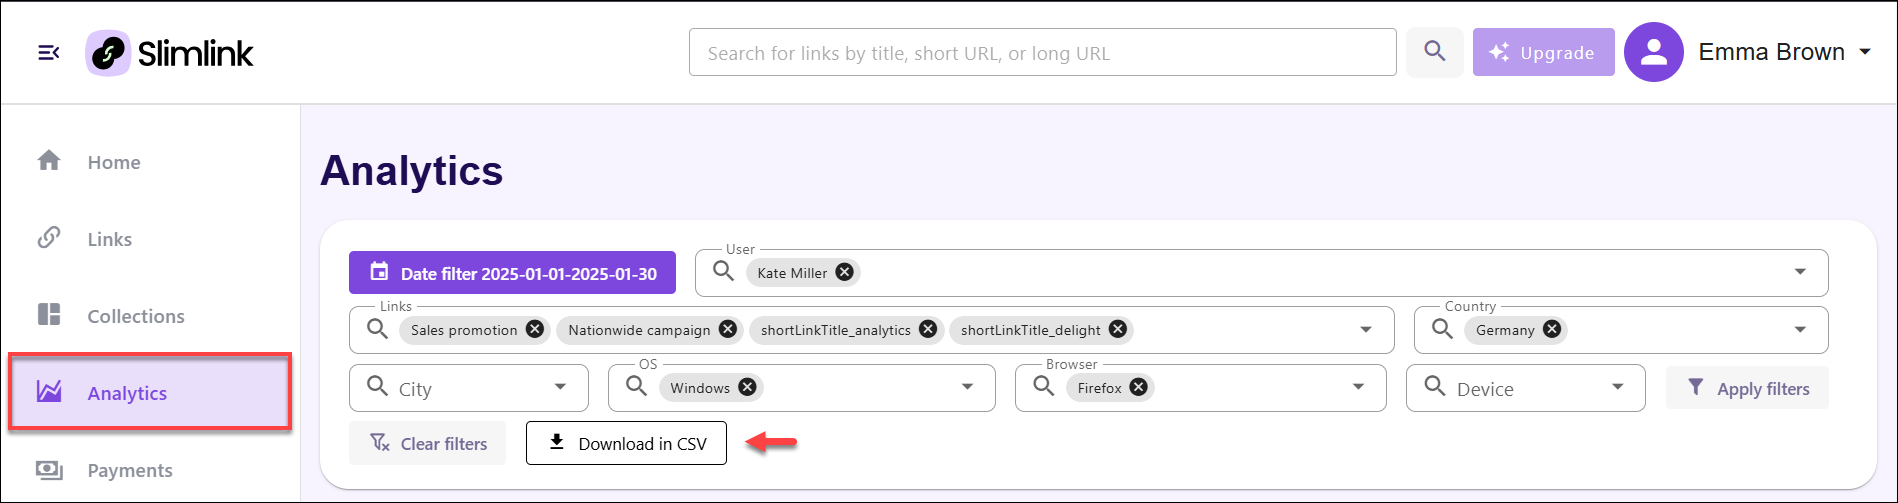Click the Clear filters button
Image resolution: width=1898 pixels, height=503 pixels.
427,443
